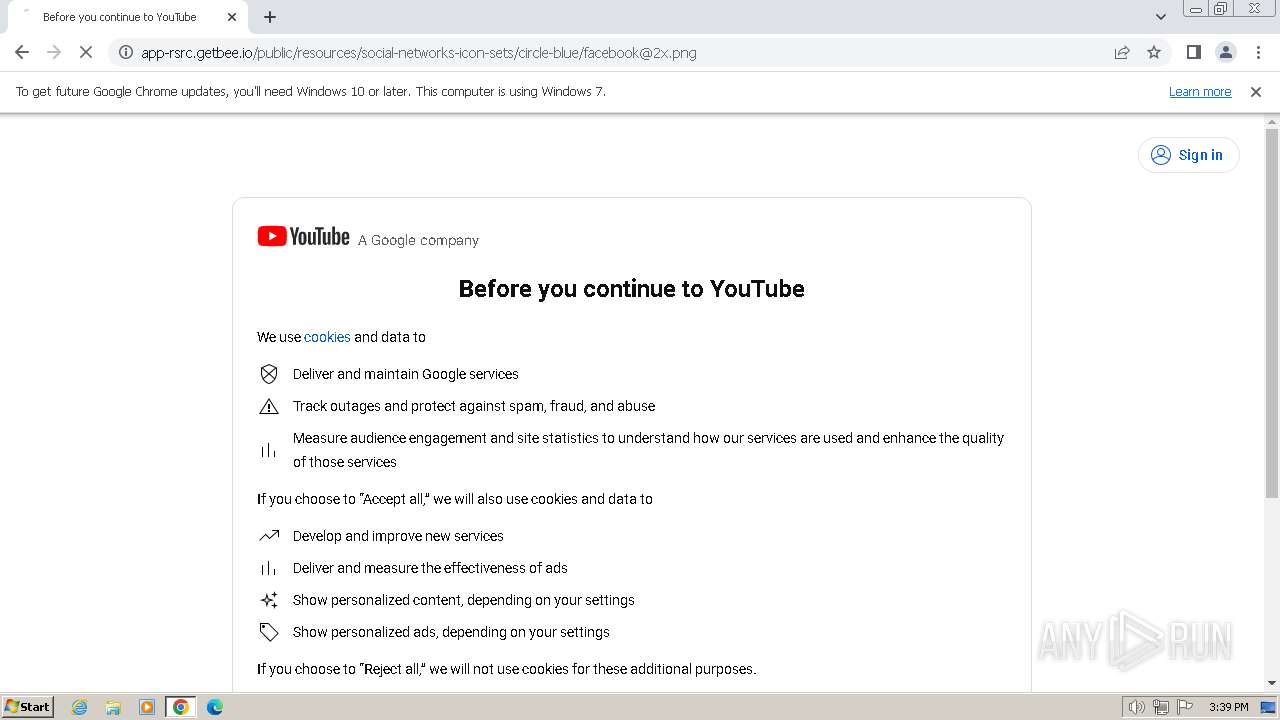Click the bar chart icon beside Deliver and measure ads
Viewport: 1280px width, 720px height.
[269, 568]
